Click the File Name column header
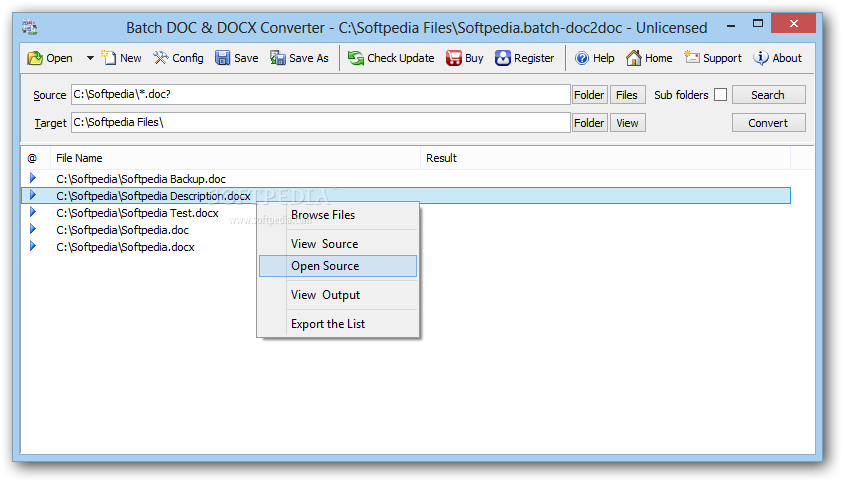Screen dimensions: 843x482 (235, 158)
